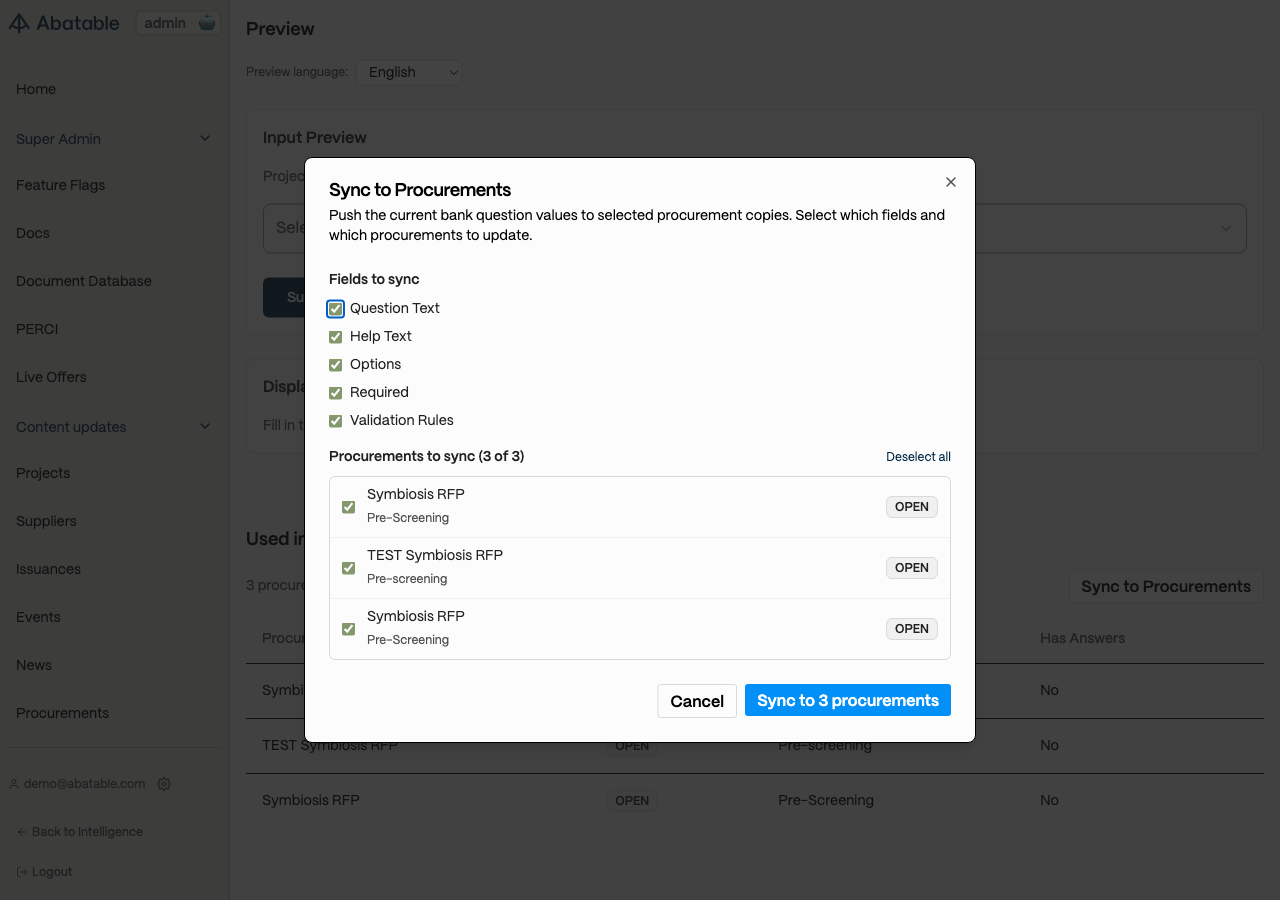Go to Feature Flags page
This screenshot has height=900, width=1280.
click(60, 185)
